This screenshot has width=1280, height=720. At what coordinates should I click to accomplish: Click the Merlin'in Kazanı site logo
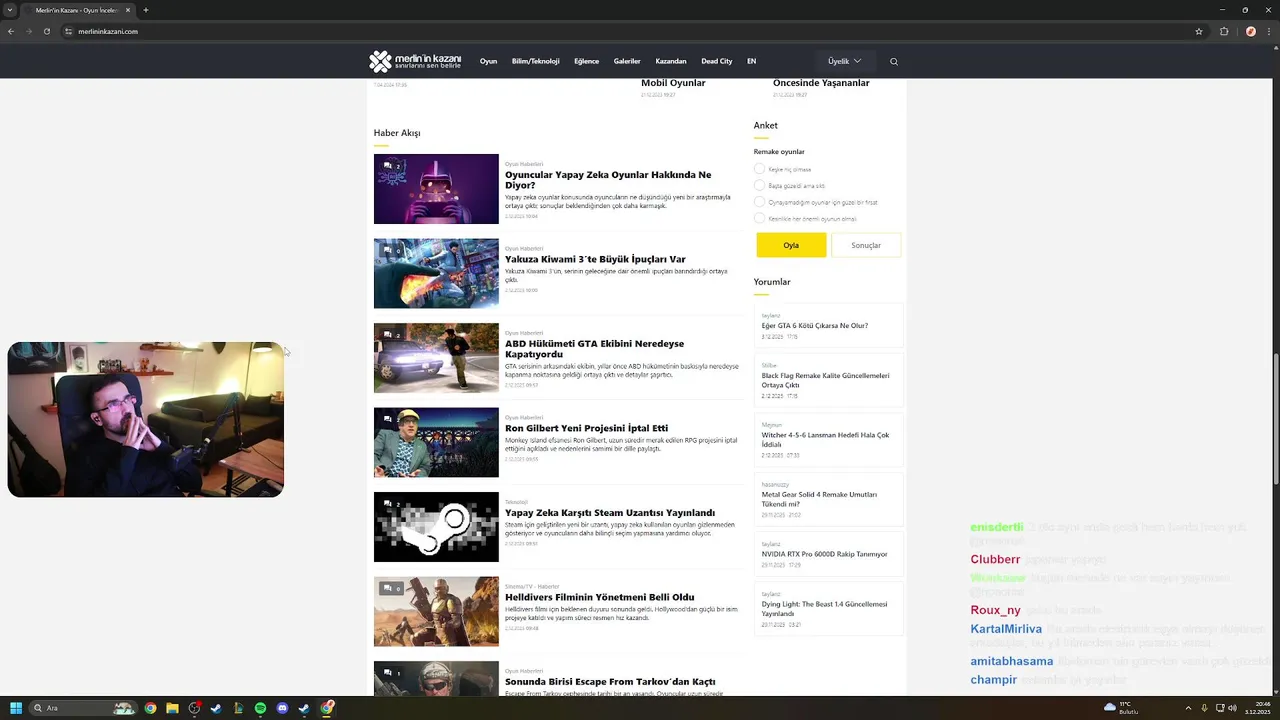(415, 61)
